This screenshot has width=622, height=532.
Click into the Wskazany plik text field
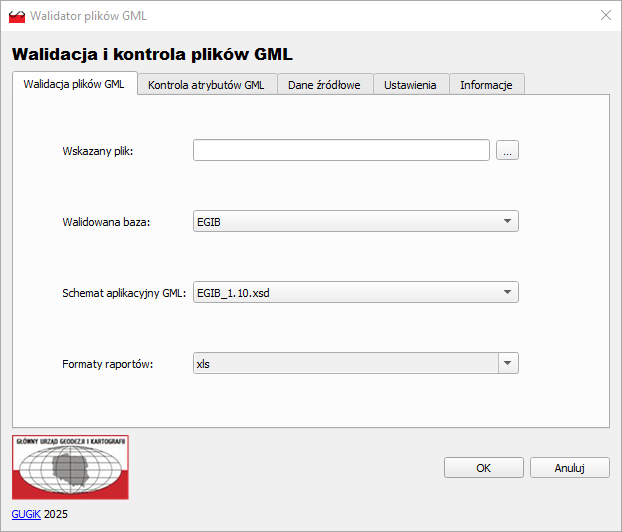coord(341,150)
